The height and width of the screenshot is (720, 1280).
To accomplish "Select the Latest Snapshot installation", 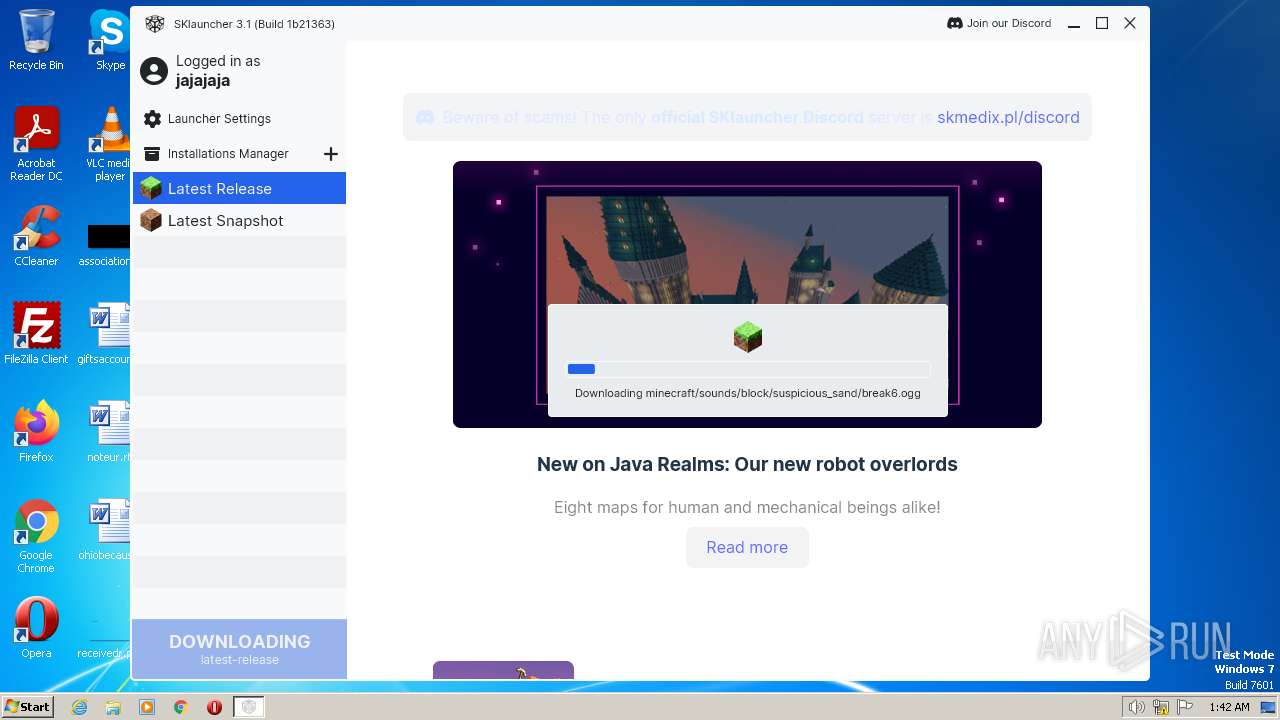I will (239, 221).
